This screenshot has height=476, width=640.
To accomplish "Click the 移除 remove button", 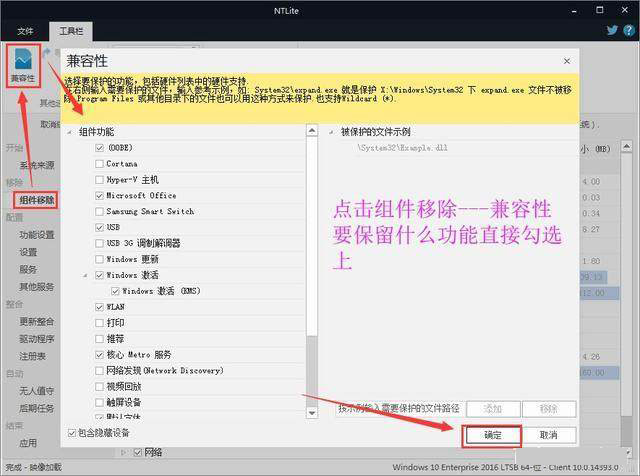I will click(549, 409).
